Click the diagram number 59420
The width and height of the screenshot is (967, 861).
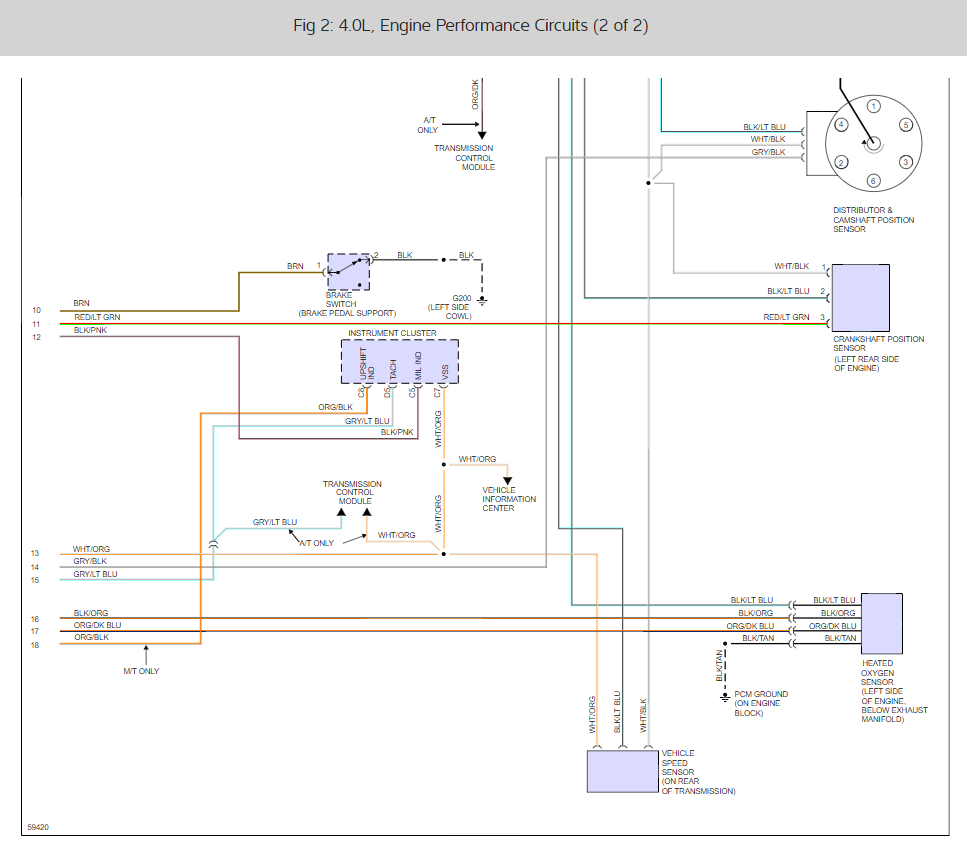(x=38, y=827)
